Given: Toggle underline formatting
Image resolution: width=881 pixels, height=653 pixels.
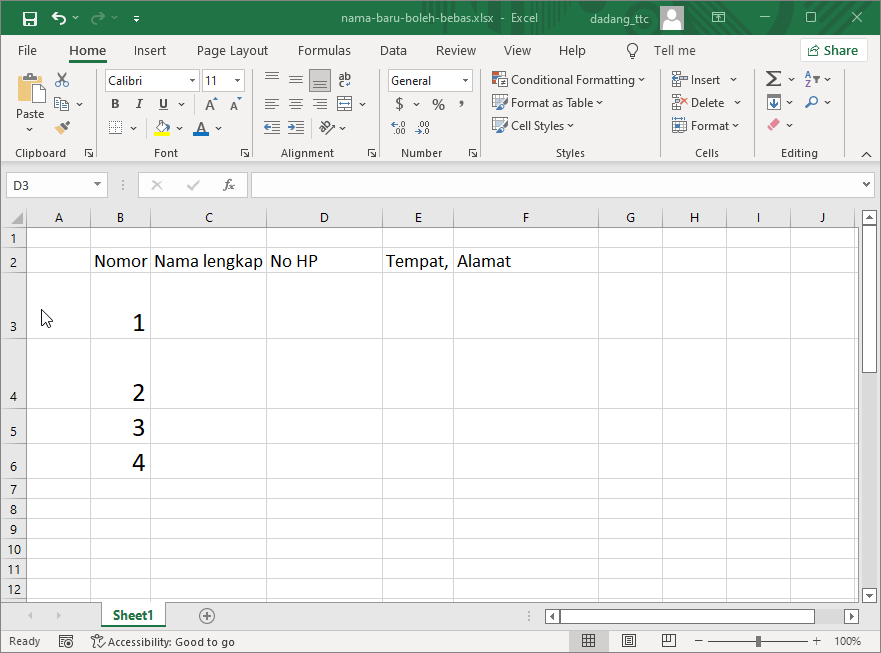Looking at the screenshot, I should [161, 103].
